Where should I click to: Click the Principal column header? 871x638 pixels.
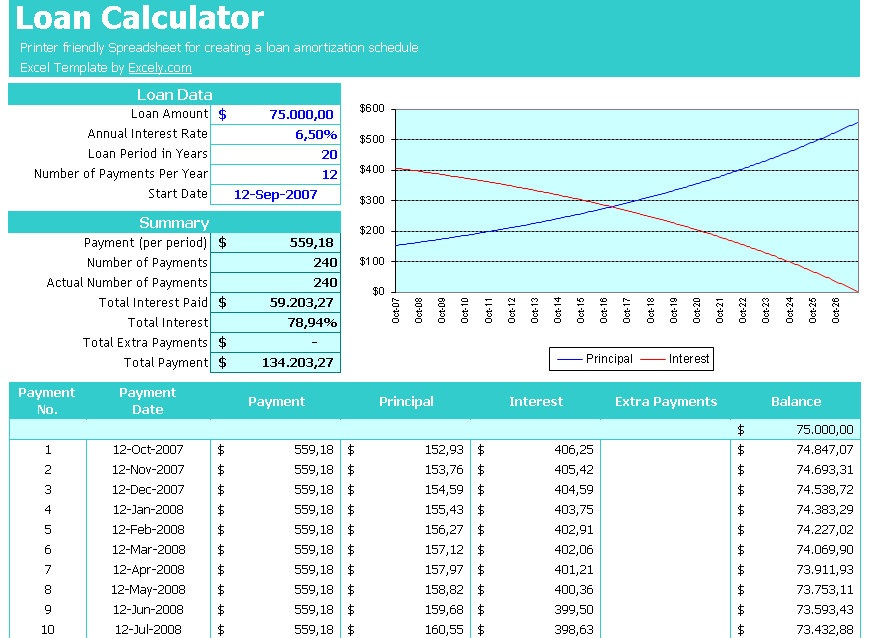[406, 401]
